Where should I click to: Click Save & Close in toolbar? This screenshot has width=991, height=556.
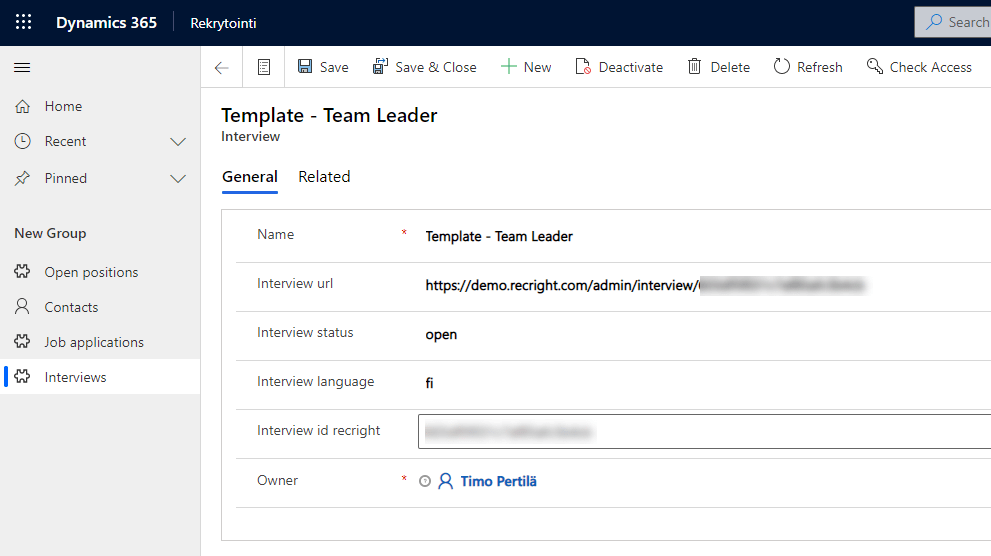[x=425, y=67]
